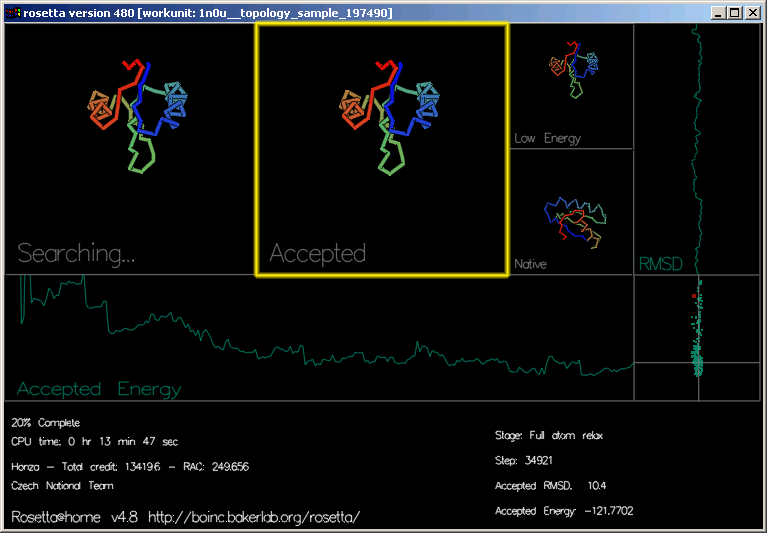Click the 20% Complete progress text

tap(46, 423)
